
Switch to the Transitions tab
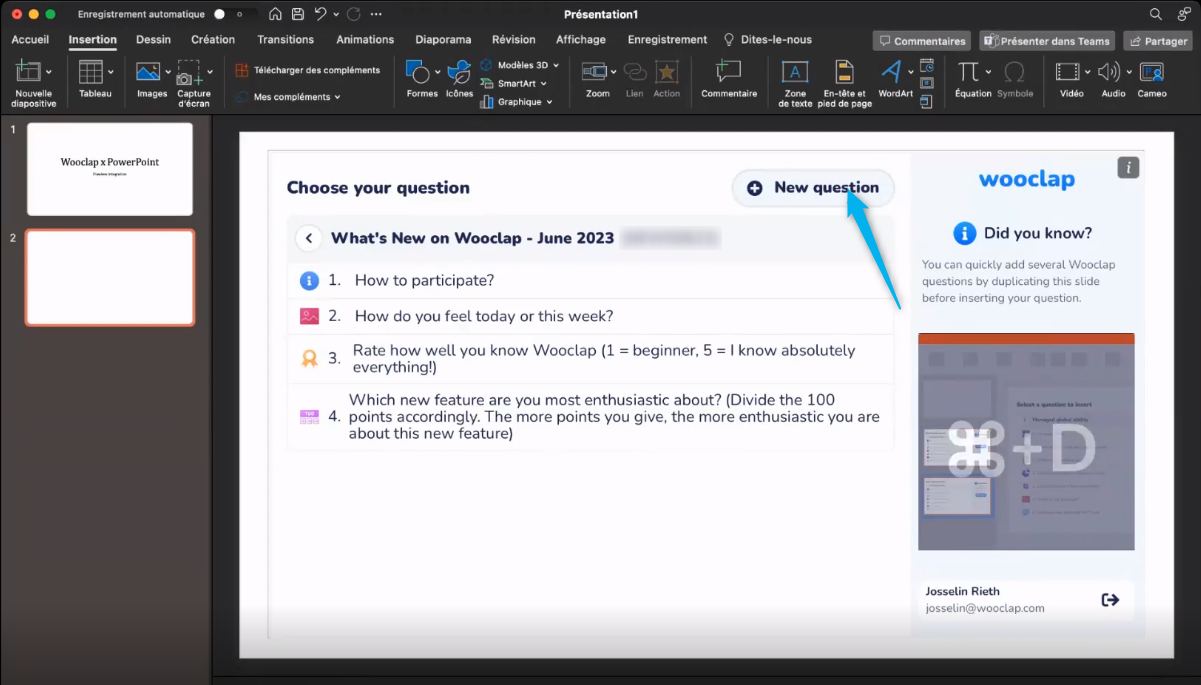click(285, 40)
